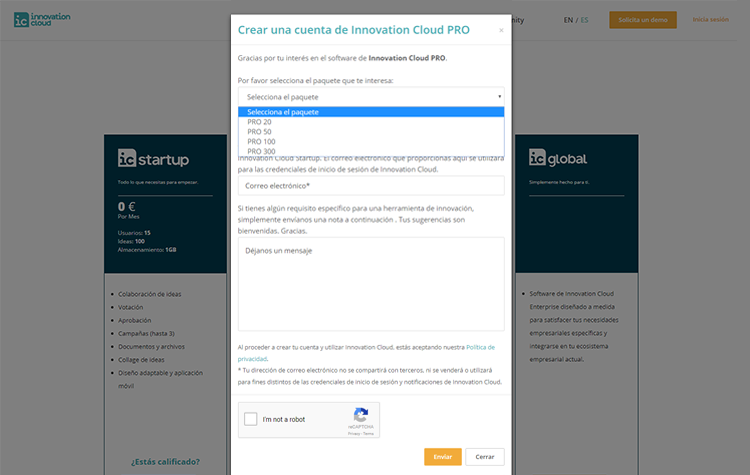Click the dialog title 'Crear una cuenta de Innovation Cloud PRO'
The height and width of the screenshot is (475, 750).
click(x=353, y=30)
